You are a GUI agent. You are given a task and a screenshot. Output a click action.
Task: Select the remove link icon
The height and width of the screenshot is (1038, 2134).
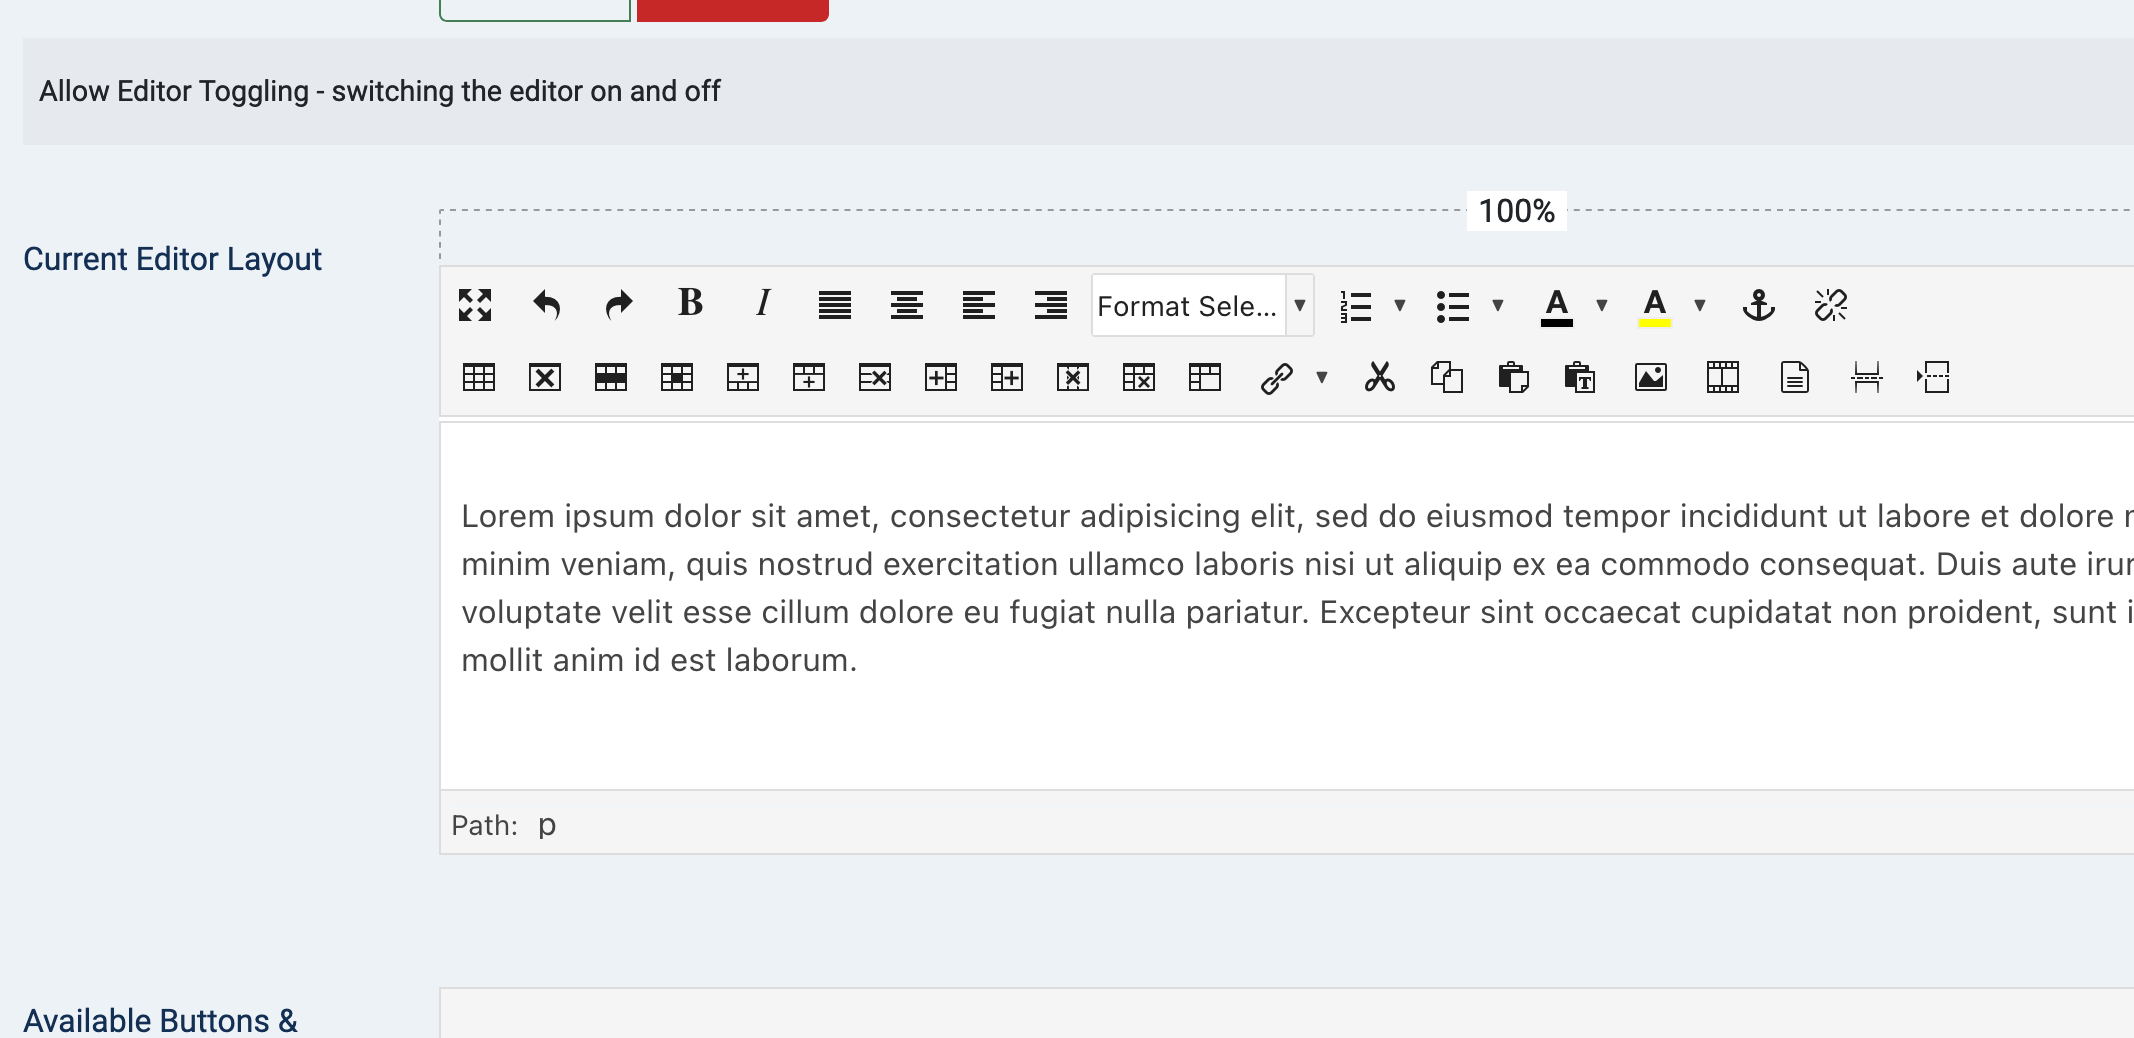[1830, 306]
